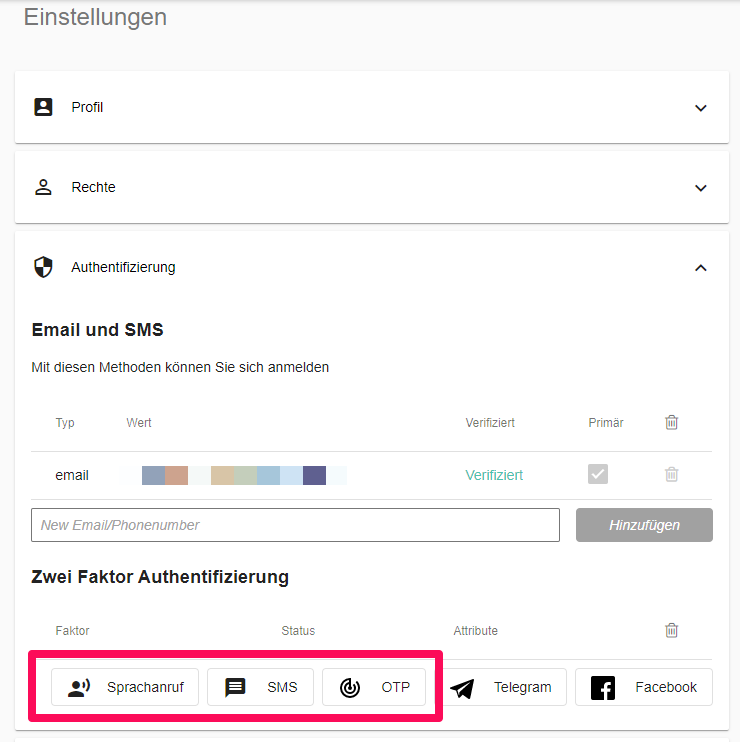Toggle the Primär checkbox for email
Image resolution: width=740 pixels, height=742 pixels.
pos(598,475)
